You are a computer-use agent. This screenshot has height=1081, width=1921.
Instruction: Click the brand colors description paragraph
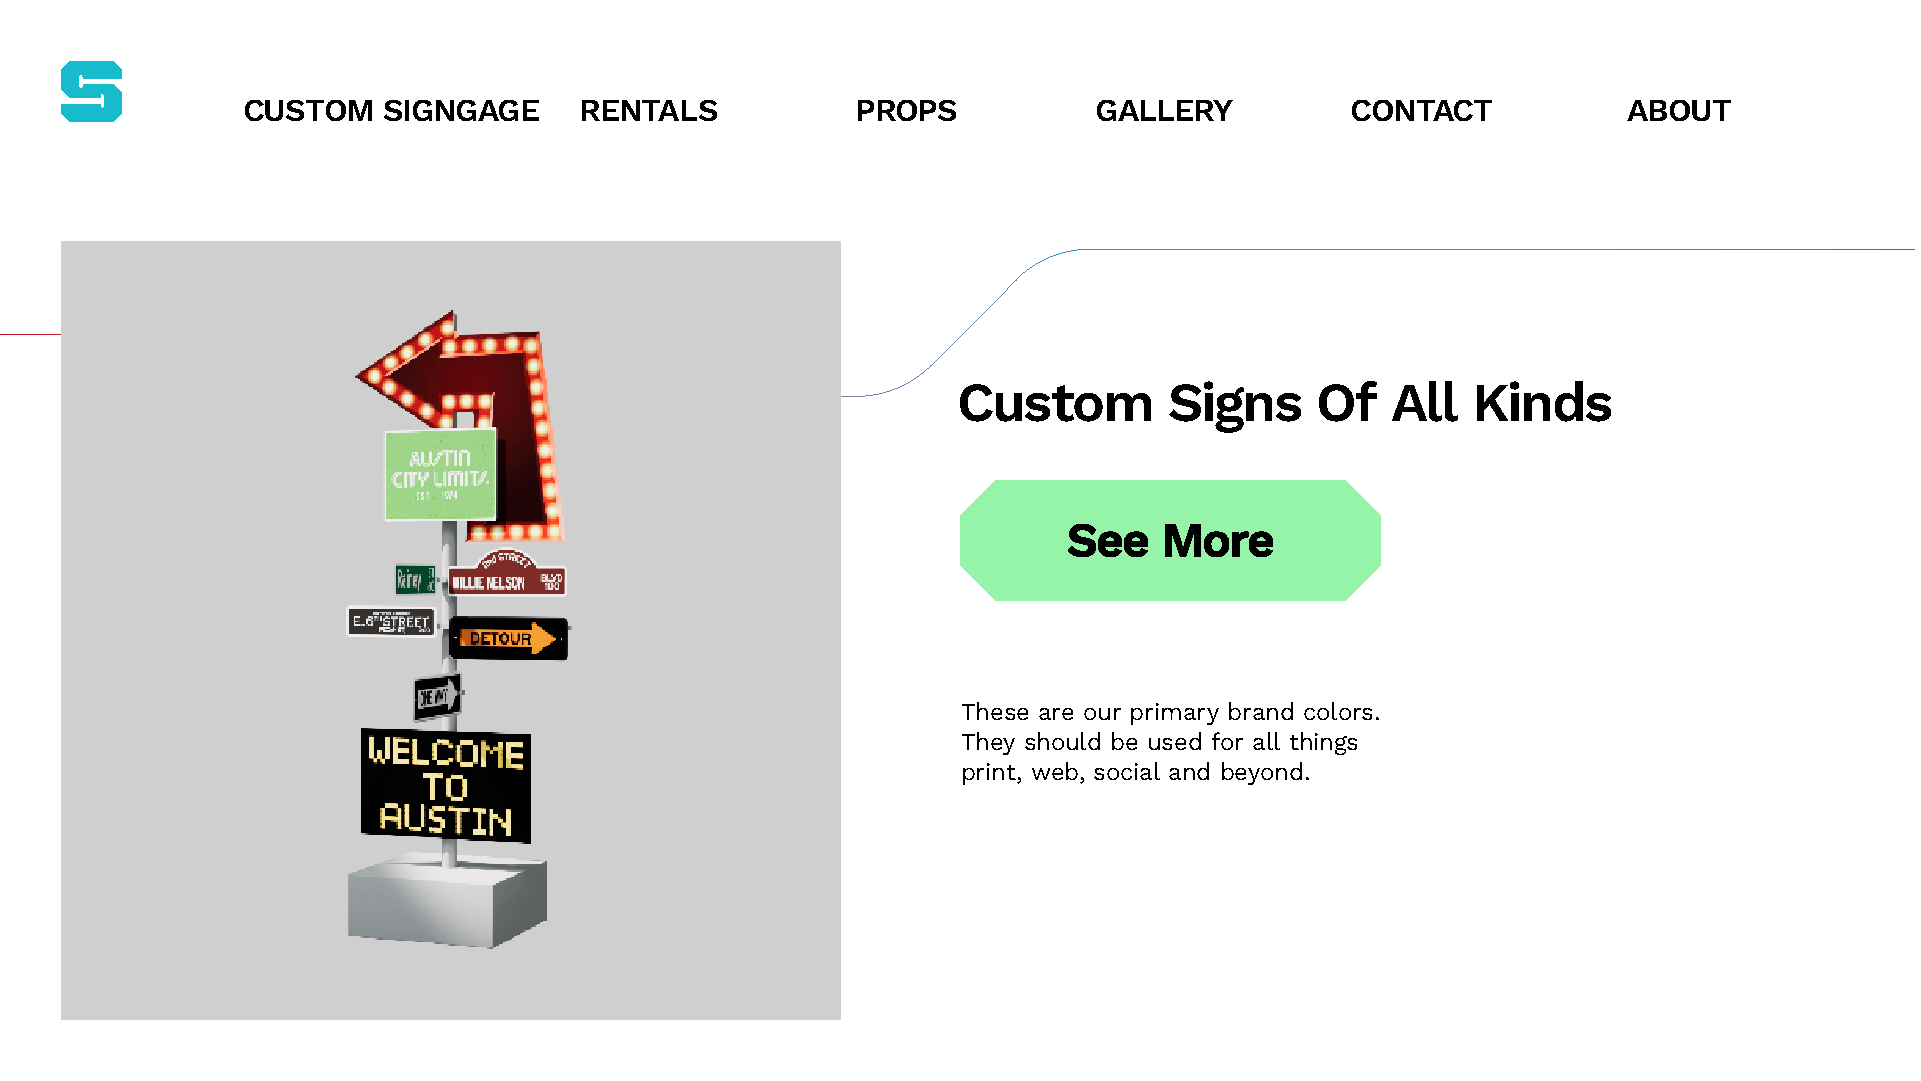(x=1170, y=742)
